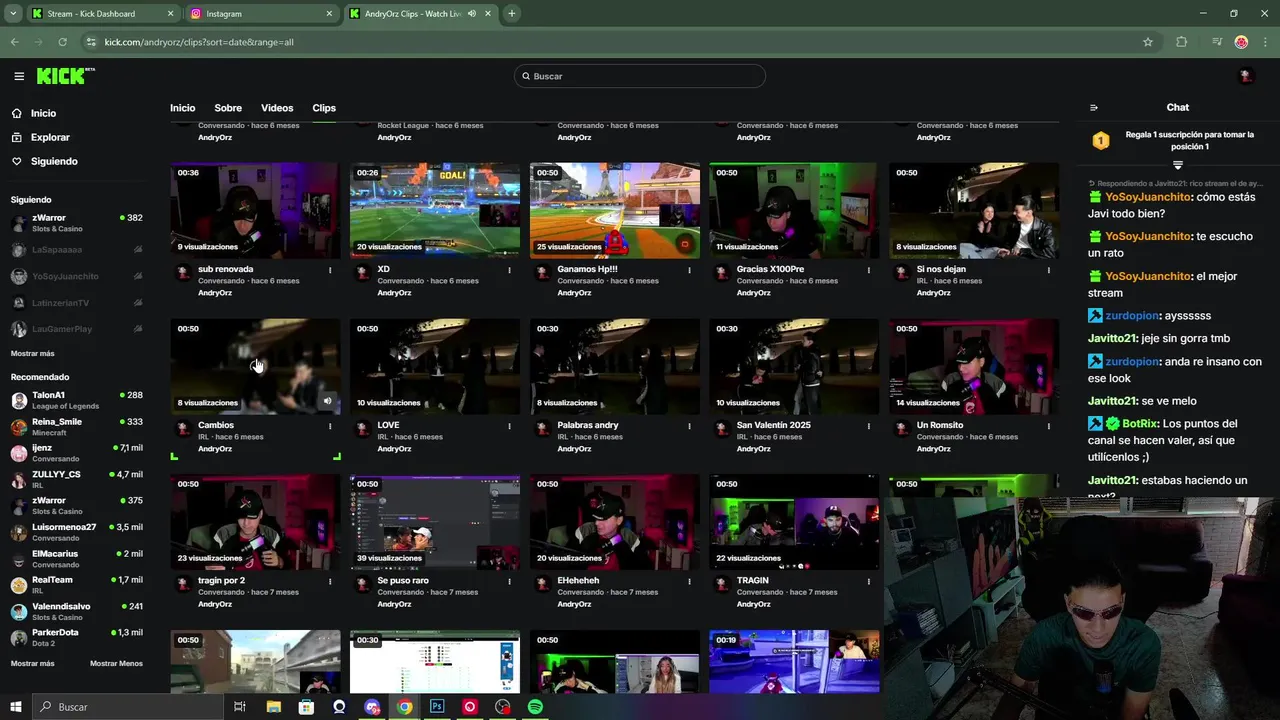1280x720 pixels.
Task: Open options menu for clip 'LOVE'
Action: [509, 426]
